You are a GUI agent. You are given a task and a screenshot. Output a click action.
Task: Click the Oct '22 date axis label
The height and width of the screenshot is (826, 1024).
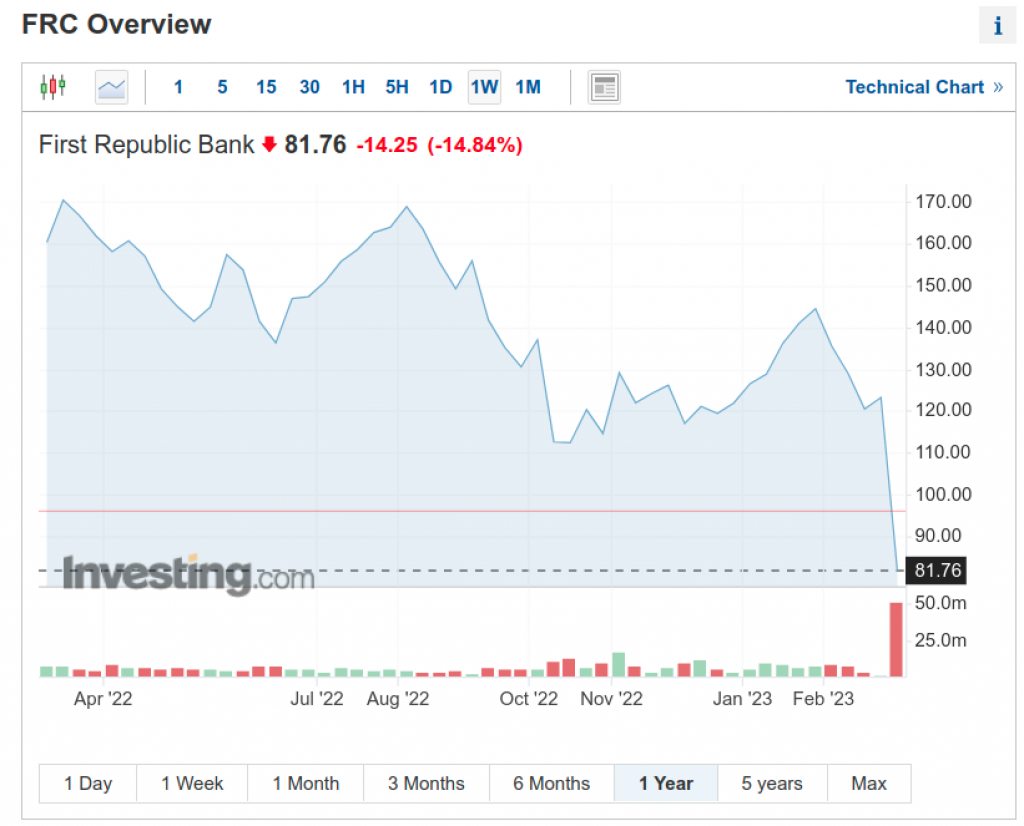click(x=528, y=699)
